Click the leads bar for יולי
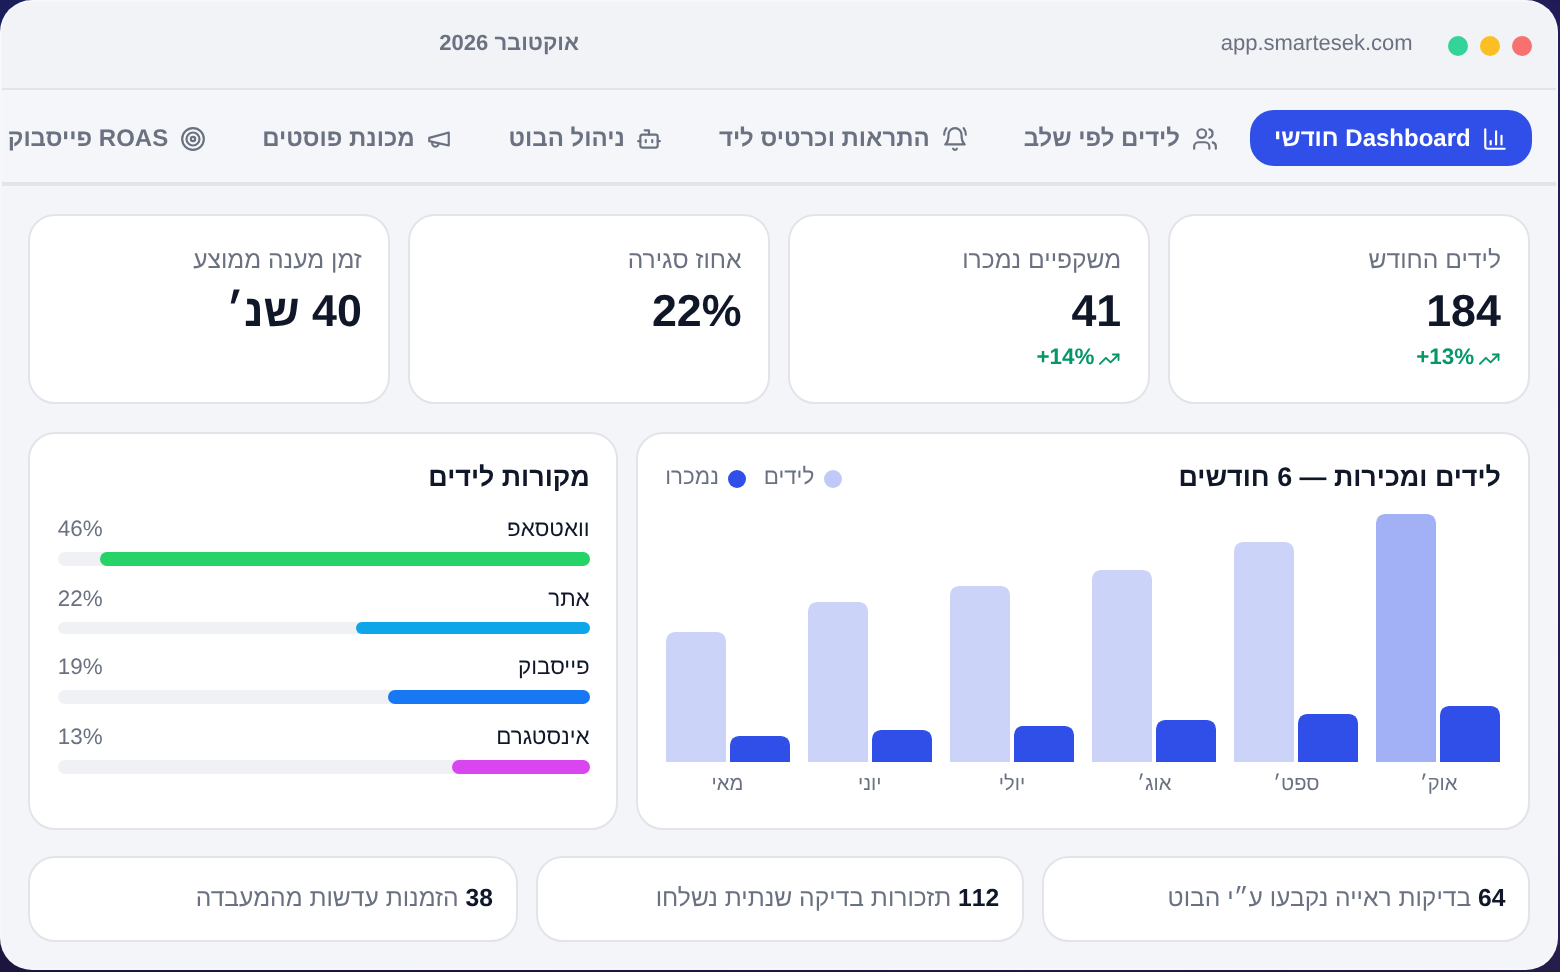Viewport: 1560px width, 972px height. point(980,674)
